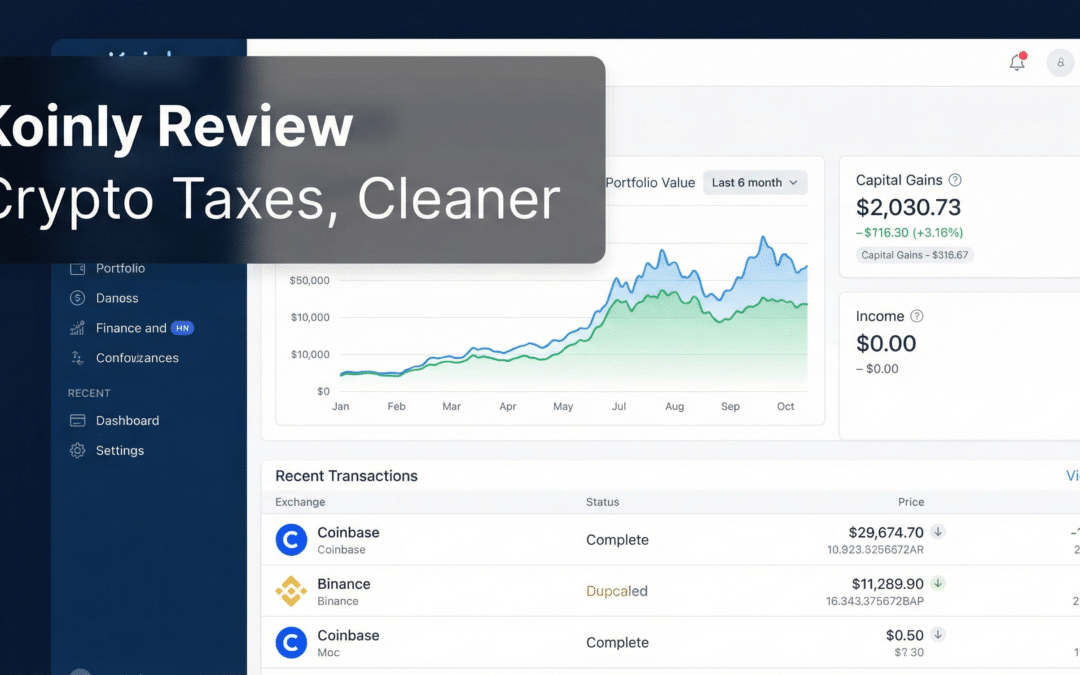
Task: Click the Binance exchange name
Action: tap(344, 584)
